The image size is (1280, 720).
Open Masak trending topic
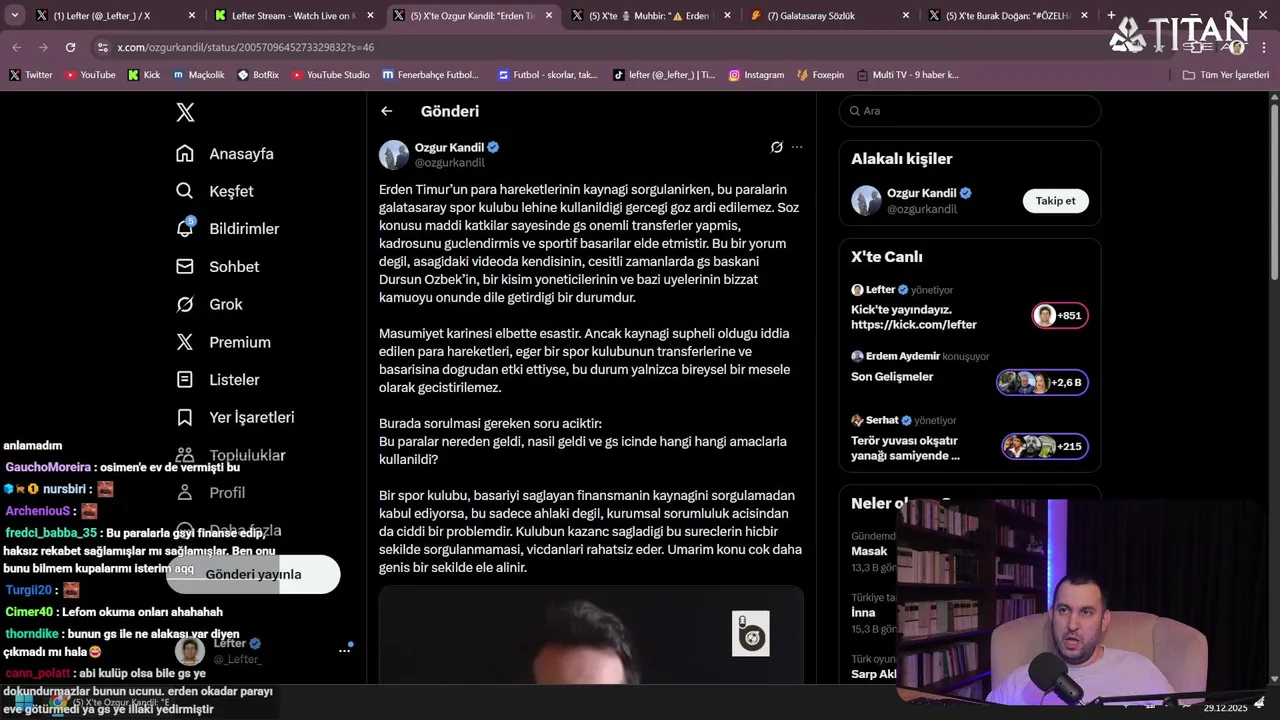(873, 552)
